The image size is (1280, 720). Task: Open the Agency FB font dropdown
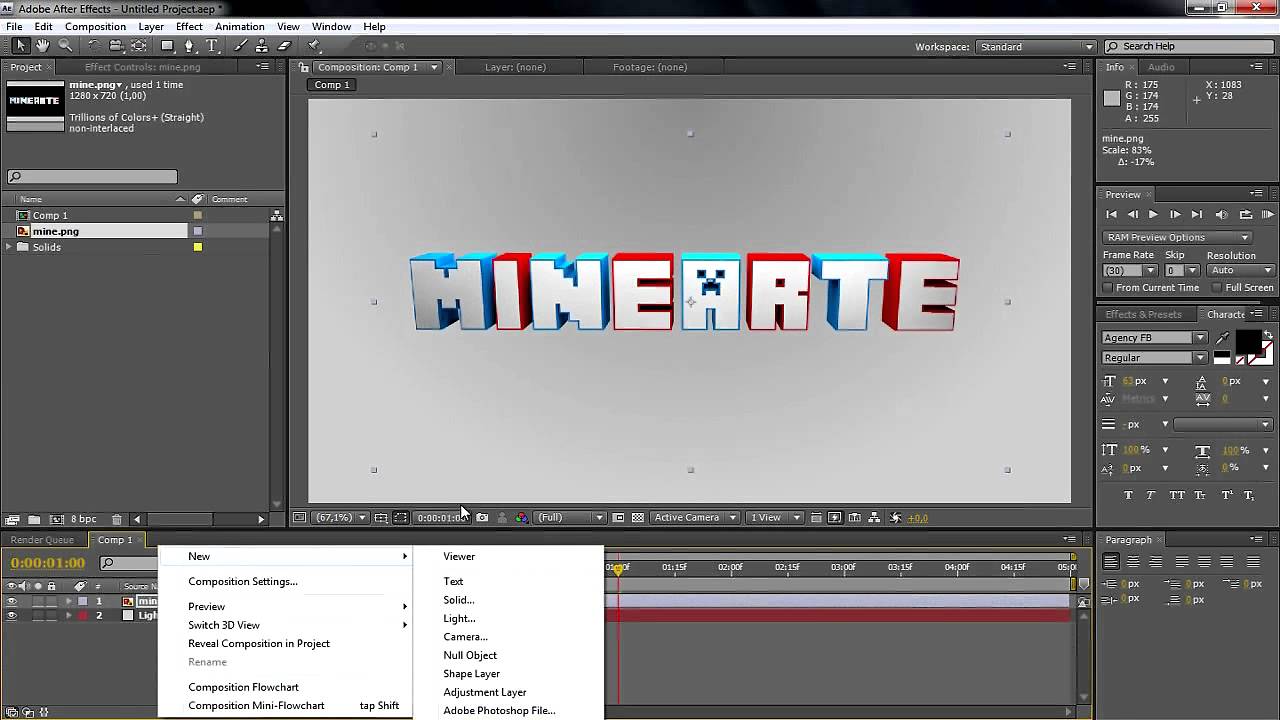pyautogui.click(x=1155, y=338)
